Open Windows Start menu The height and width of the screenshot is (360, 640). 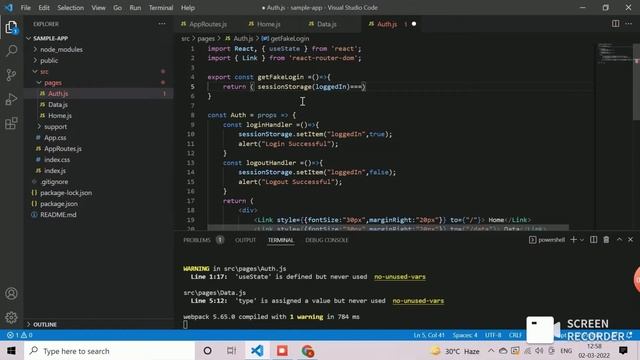point(11,351)
